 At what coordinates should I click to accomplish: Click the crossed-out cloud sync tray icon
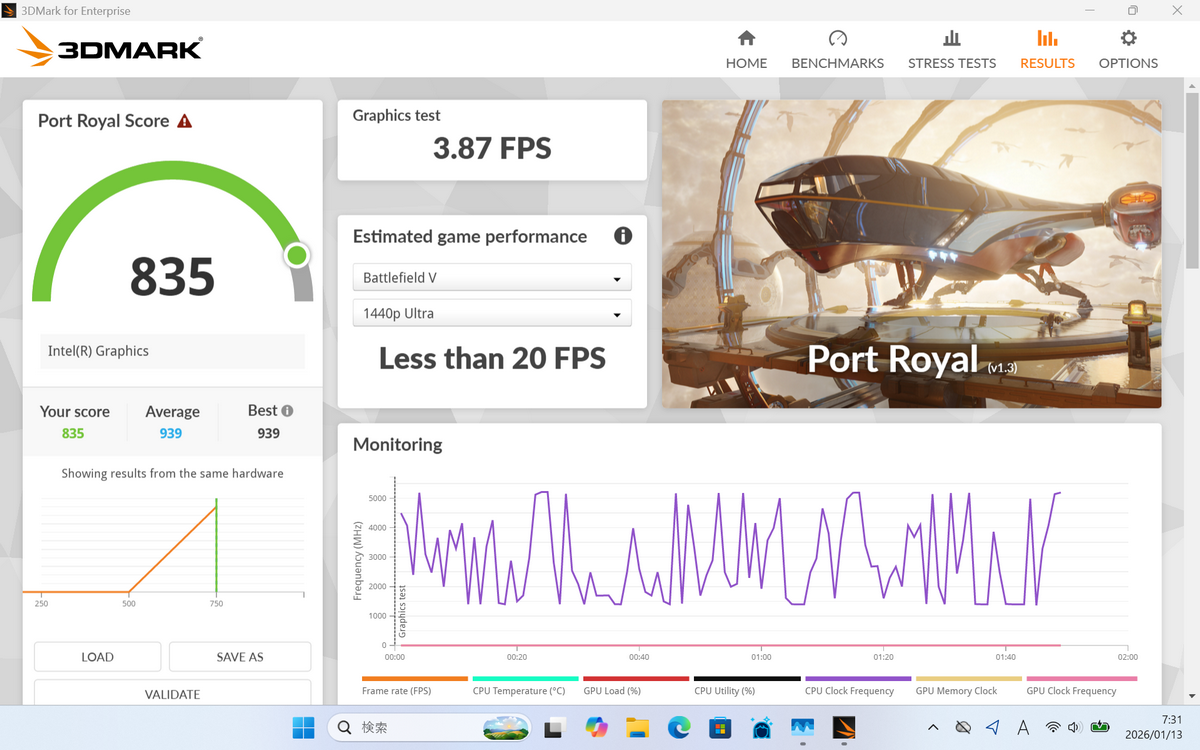click(x=963, y=728)
